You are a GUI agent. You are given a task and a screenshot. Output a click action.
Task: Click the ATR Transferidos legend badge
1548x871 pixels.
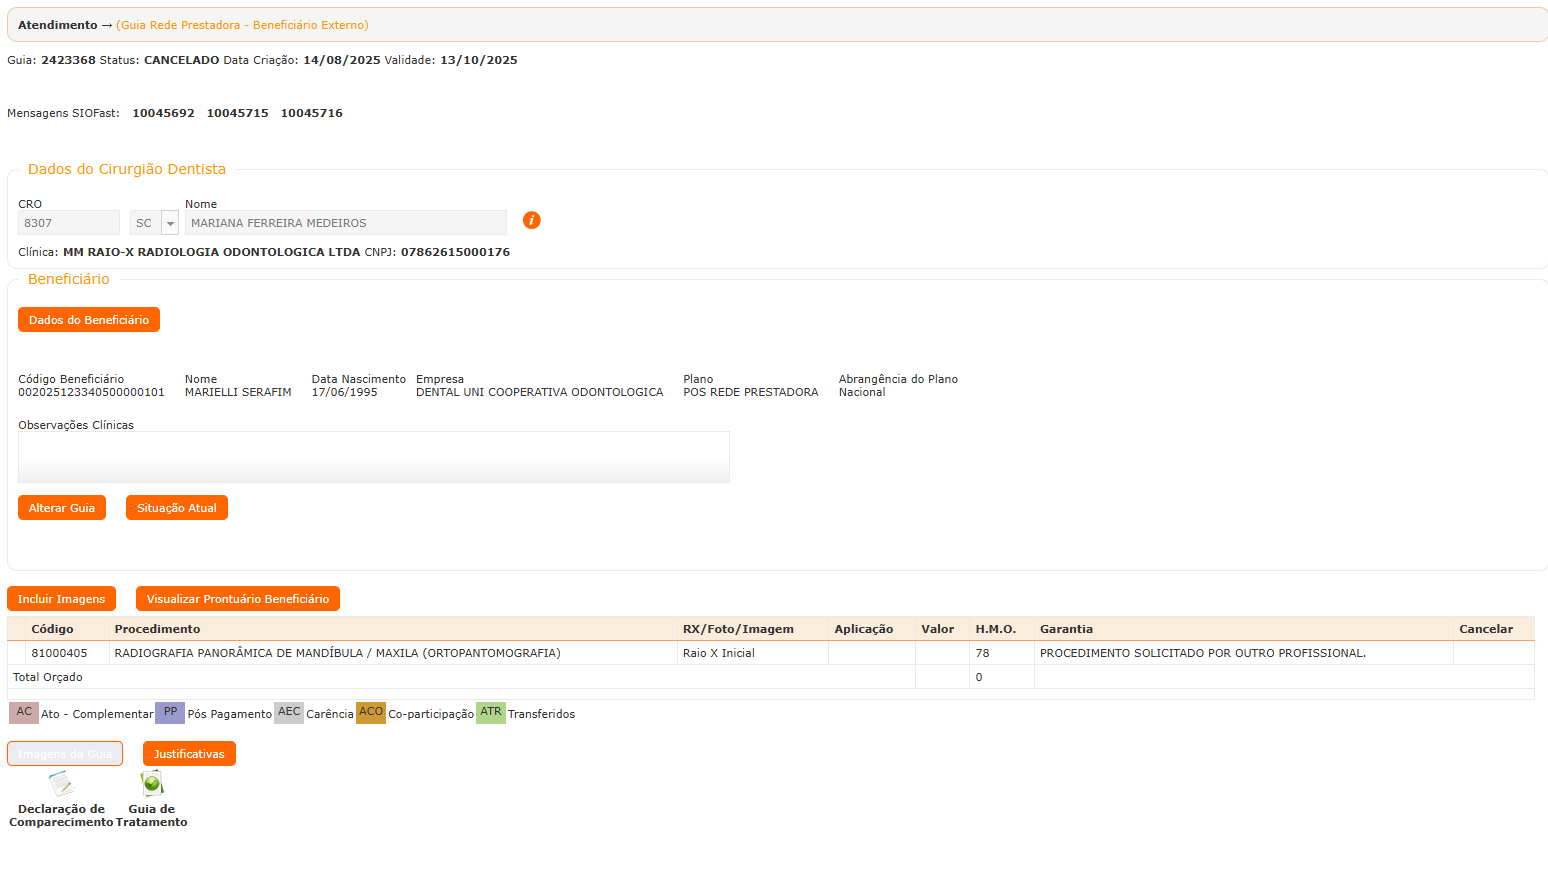point(490,712)
